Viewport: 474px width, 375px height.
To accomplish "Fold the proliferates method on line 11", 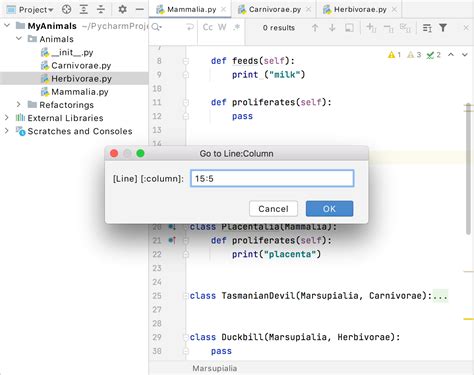I will click(x=186, y=102).
